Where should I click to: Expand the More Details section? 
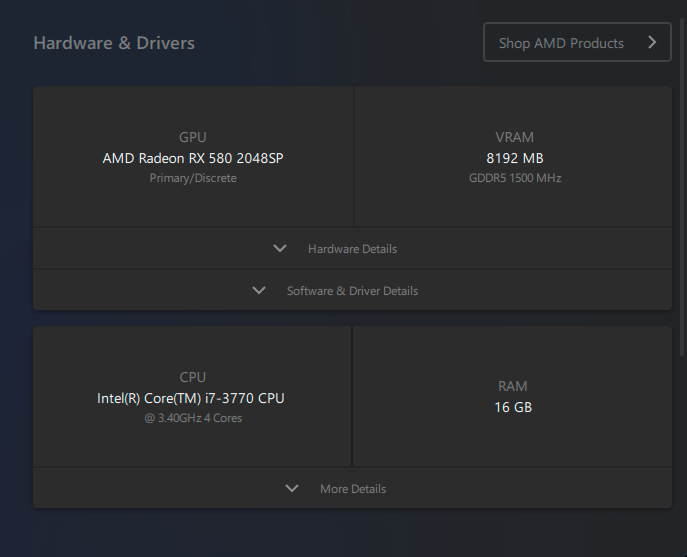click(352, 488)
